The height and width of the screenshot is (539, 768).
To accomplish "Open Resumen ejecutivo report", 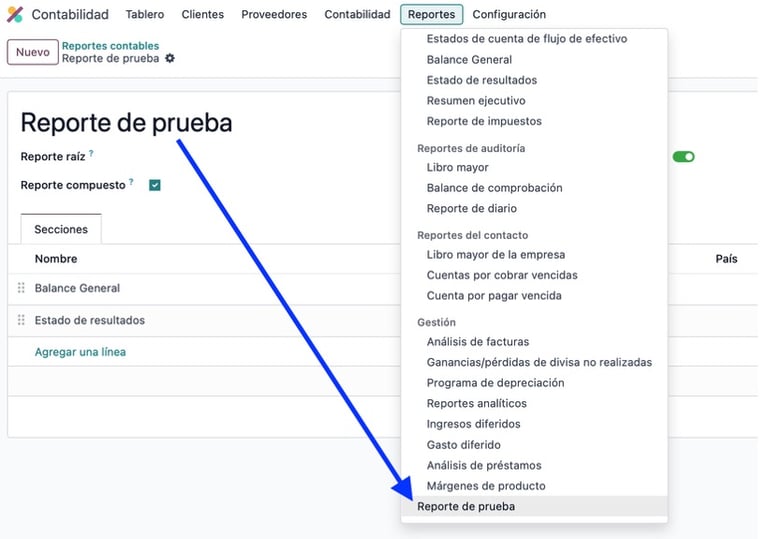I will click(476, 100).
